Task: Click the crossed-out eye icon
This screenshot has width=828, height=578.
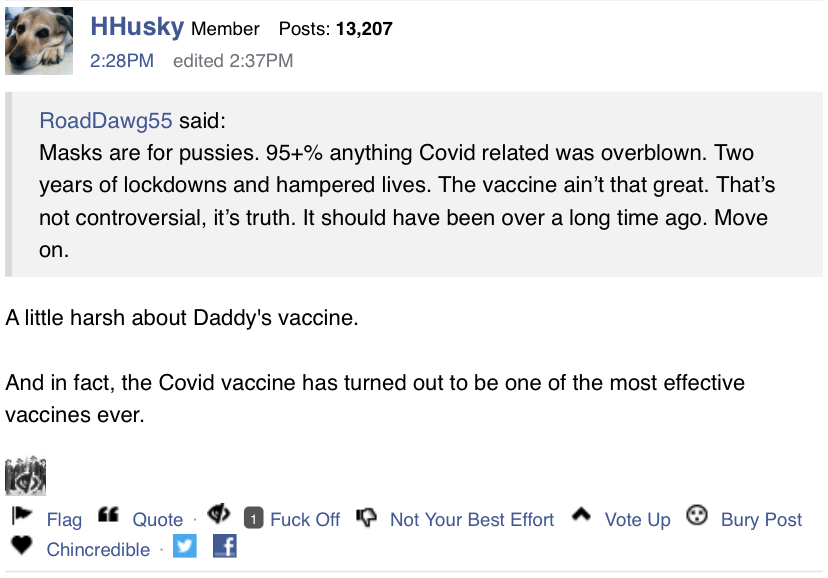Action: coord(219,514)
